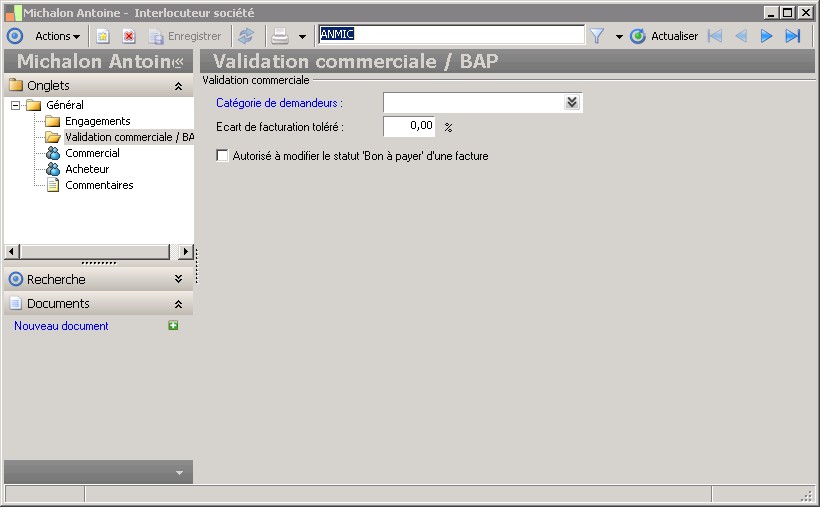Collapse the left panel with double chevron
The height and width of the screenshot is (507, 820).
click(x=178, y=62)
